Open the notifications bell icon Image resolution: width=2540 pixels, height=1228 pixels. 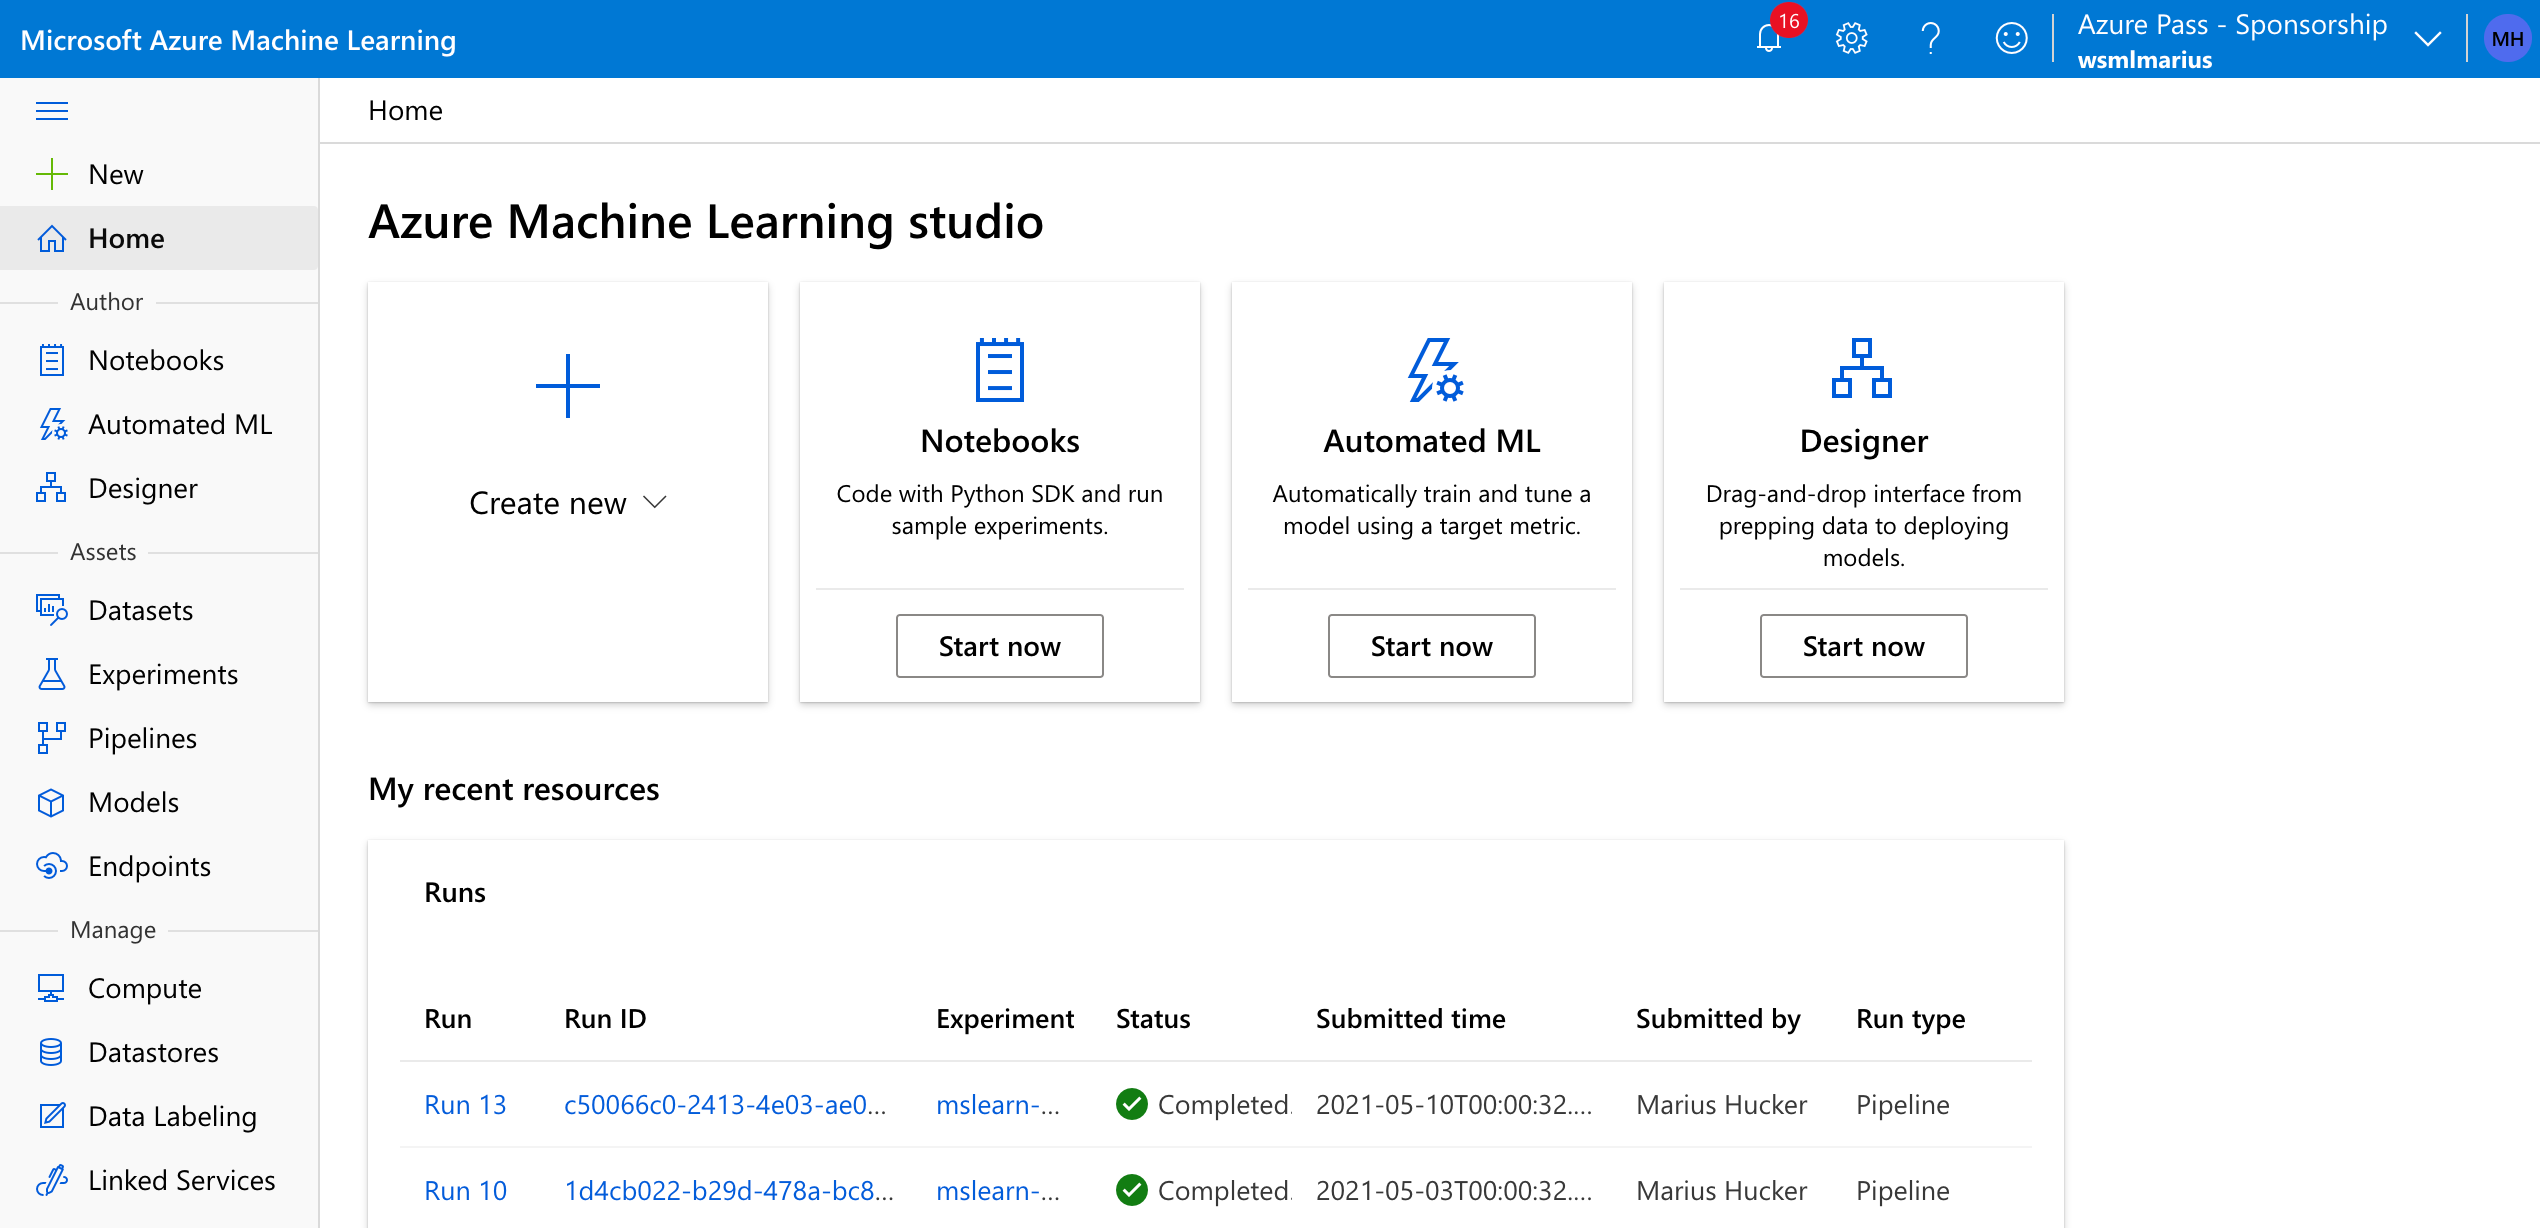(1769, 39)
